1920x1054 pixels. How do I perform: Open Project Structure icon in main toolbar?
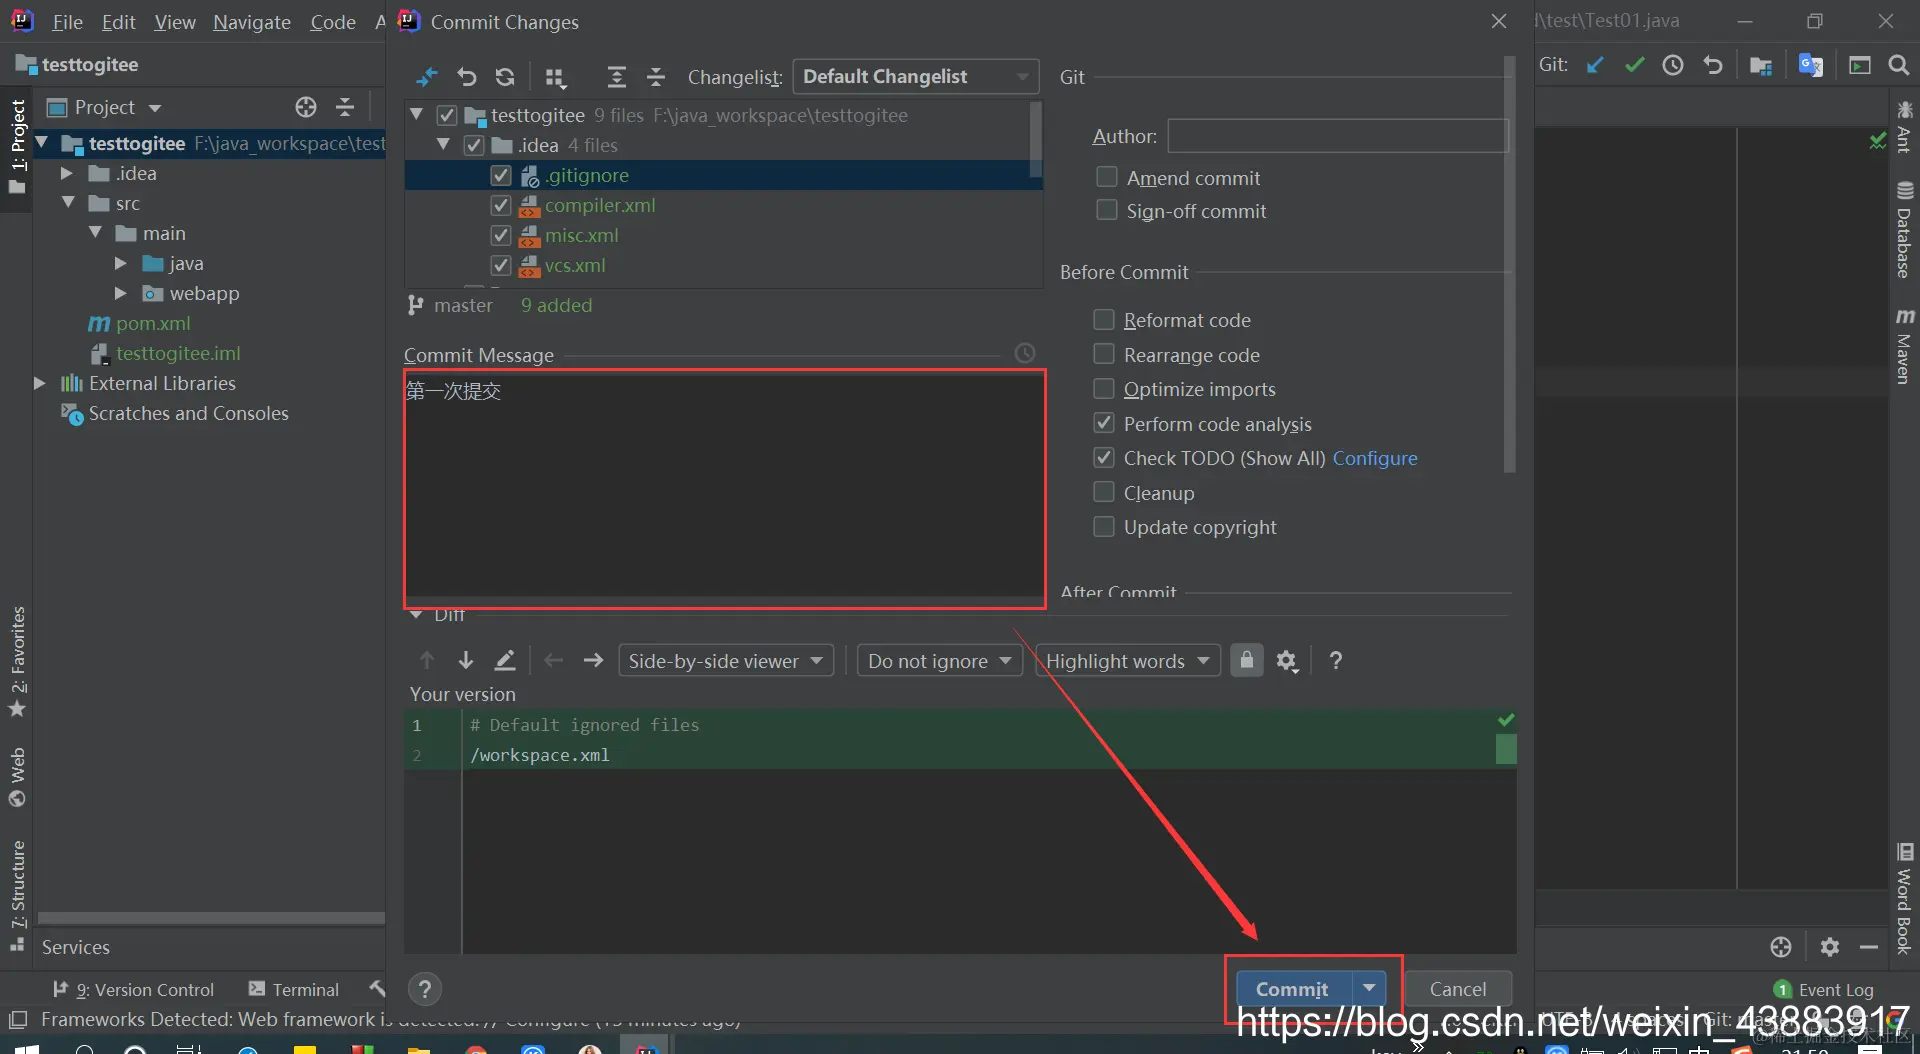1761,65
